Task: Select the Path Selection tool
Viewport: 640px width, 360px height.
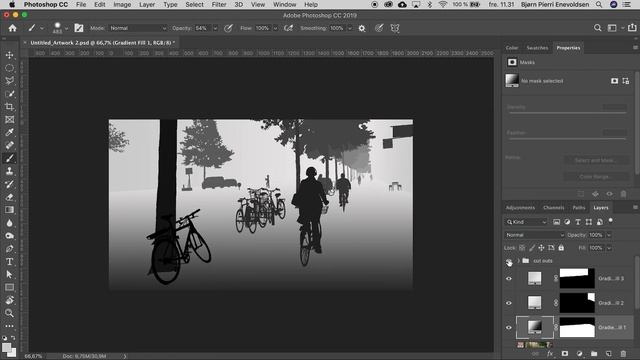Action: 9,274
